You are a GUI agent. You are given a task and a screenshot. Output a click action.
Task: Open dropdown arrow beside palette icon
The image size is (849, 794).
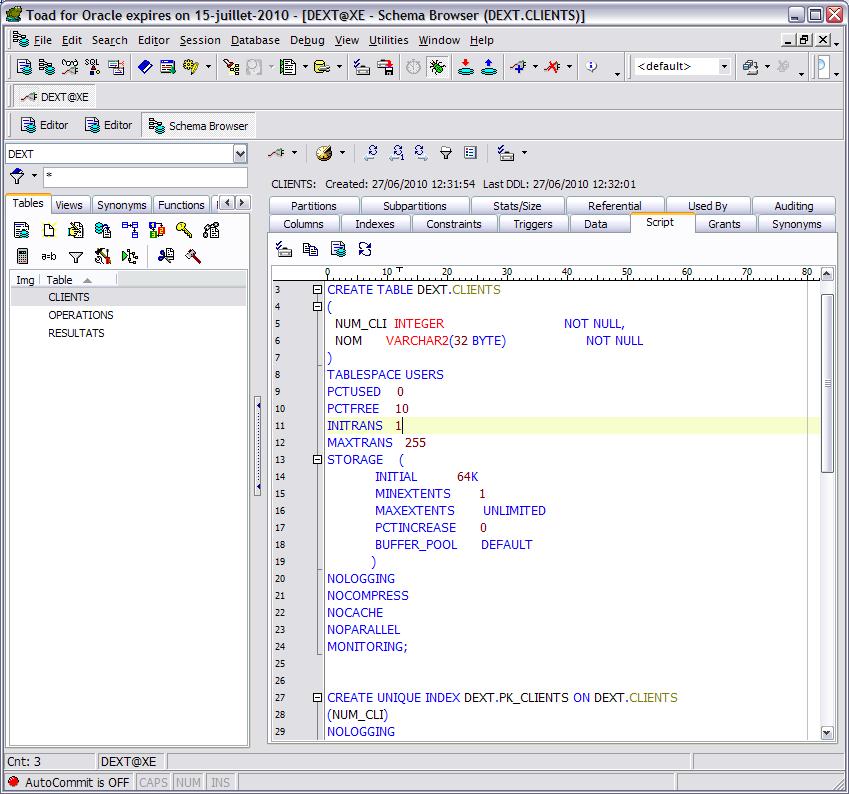point(342,153)
